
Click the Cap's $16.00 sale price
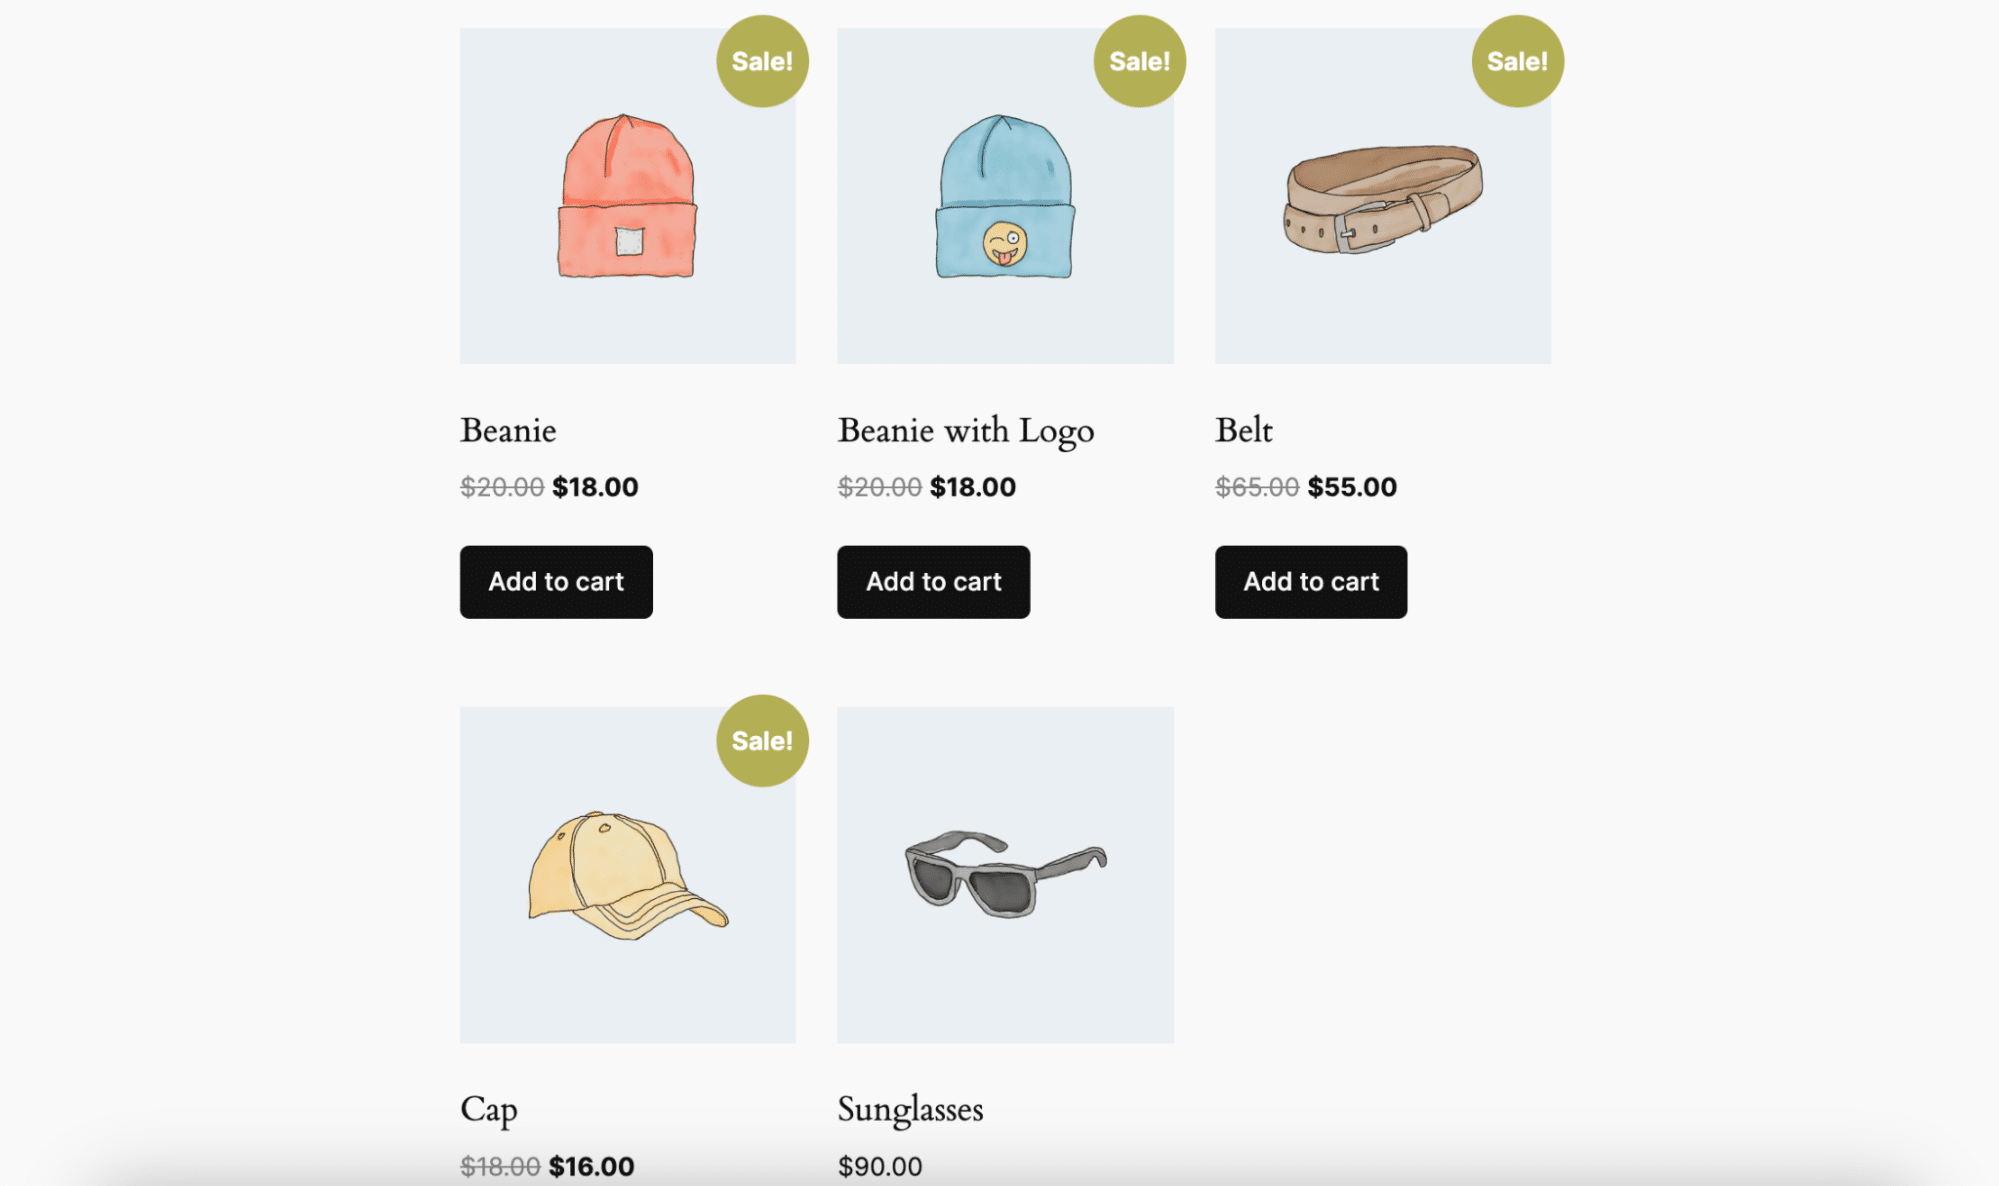591,1166
